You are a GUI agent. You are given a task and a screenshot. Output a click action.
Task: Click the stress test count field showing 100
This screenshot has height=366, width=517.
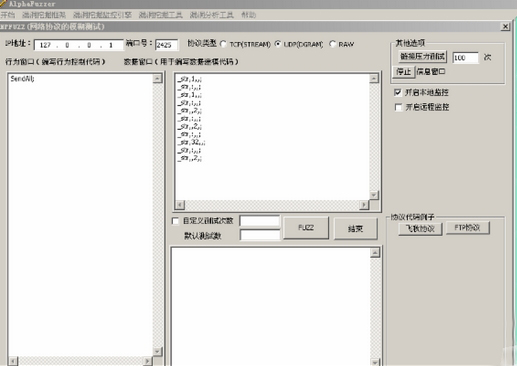pyautogui.click(x=465, y=58)
